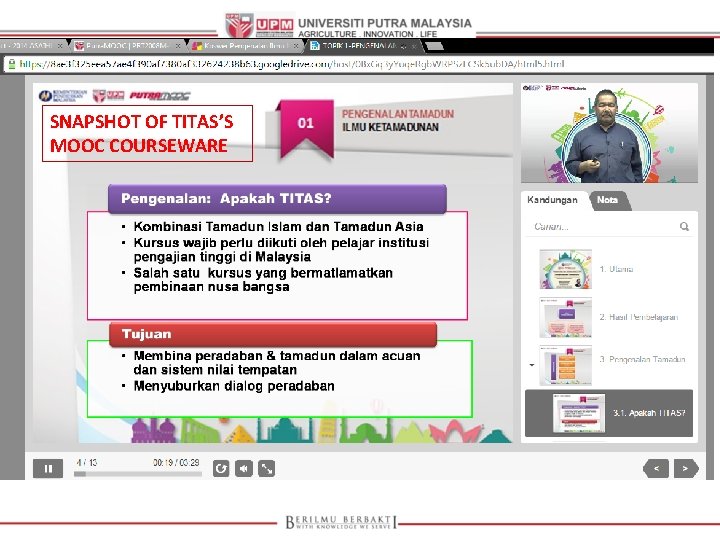Click the text Menyuburkan dialog peradaban

click(234, 386)
